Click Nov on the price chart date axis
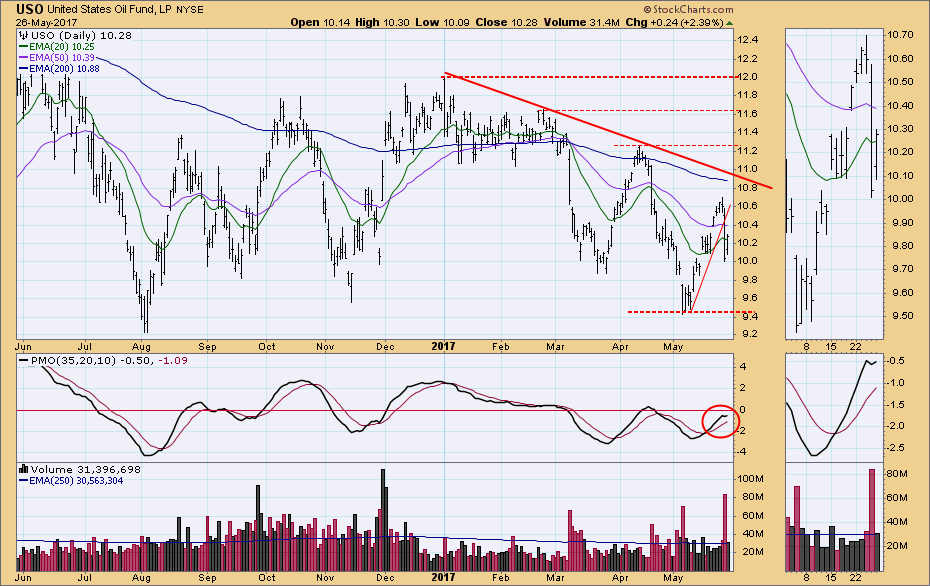Screen dimensions: 930x586 (x=325, y=346)
